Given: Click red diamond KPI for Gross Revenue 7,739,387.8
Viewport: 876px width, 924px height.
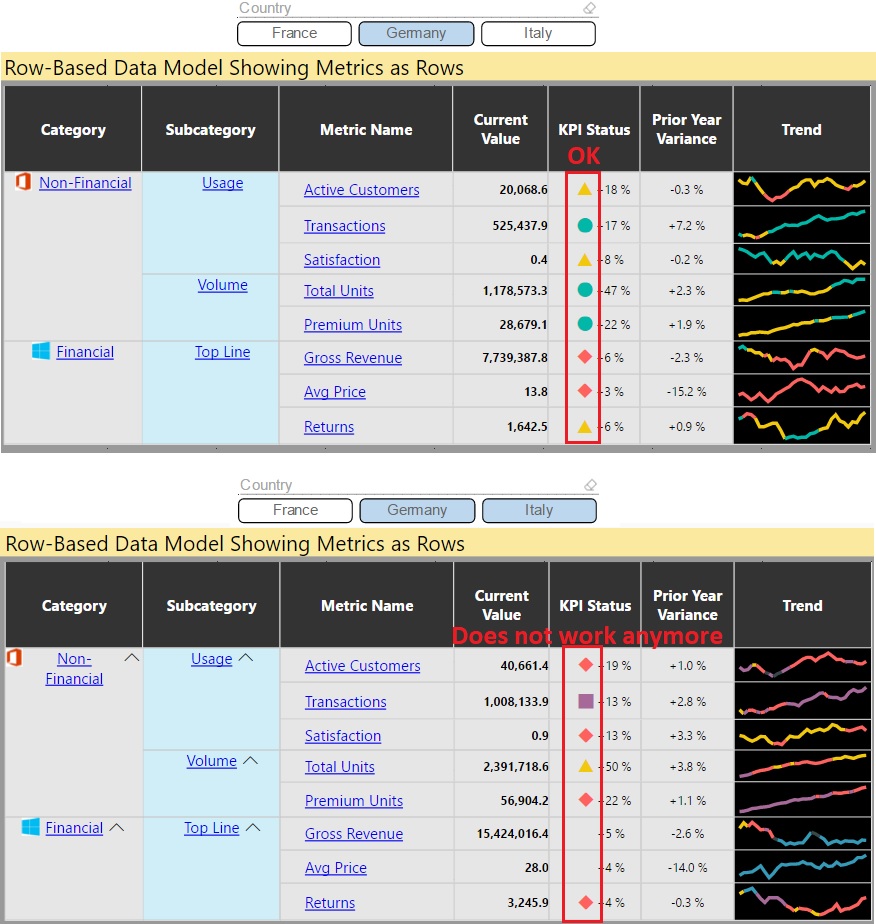Looking at the screenshot, I should [585, 357].
